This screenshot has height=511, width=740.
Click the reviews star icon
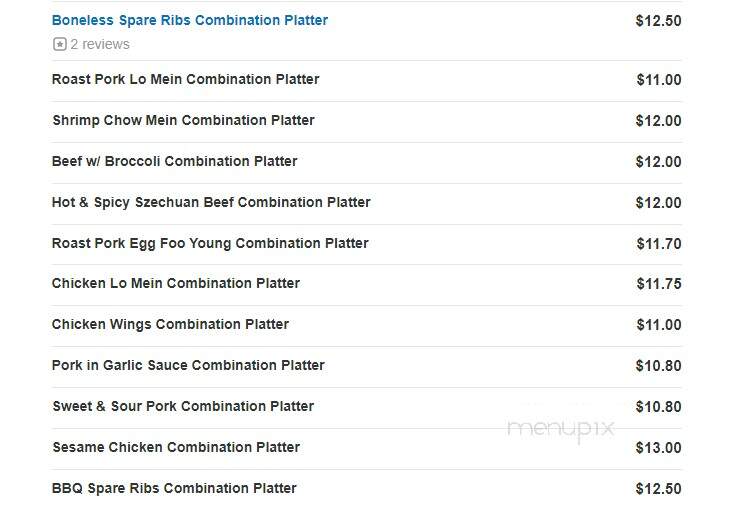coord(59,44)
